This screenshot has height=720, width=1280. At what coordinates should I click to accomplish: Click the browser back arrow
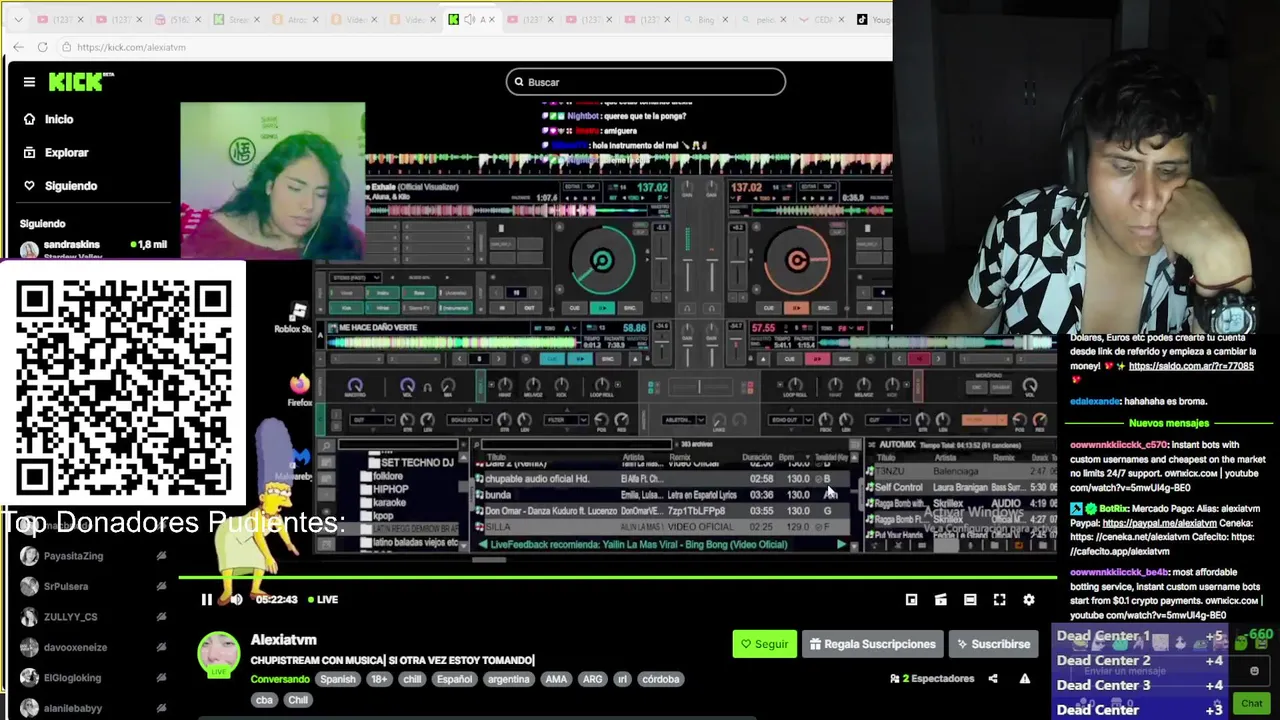[18, 47]
